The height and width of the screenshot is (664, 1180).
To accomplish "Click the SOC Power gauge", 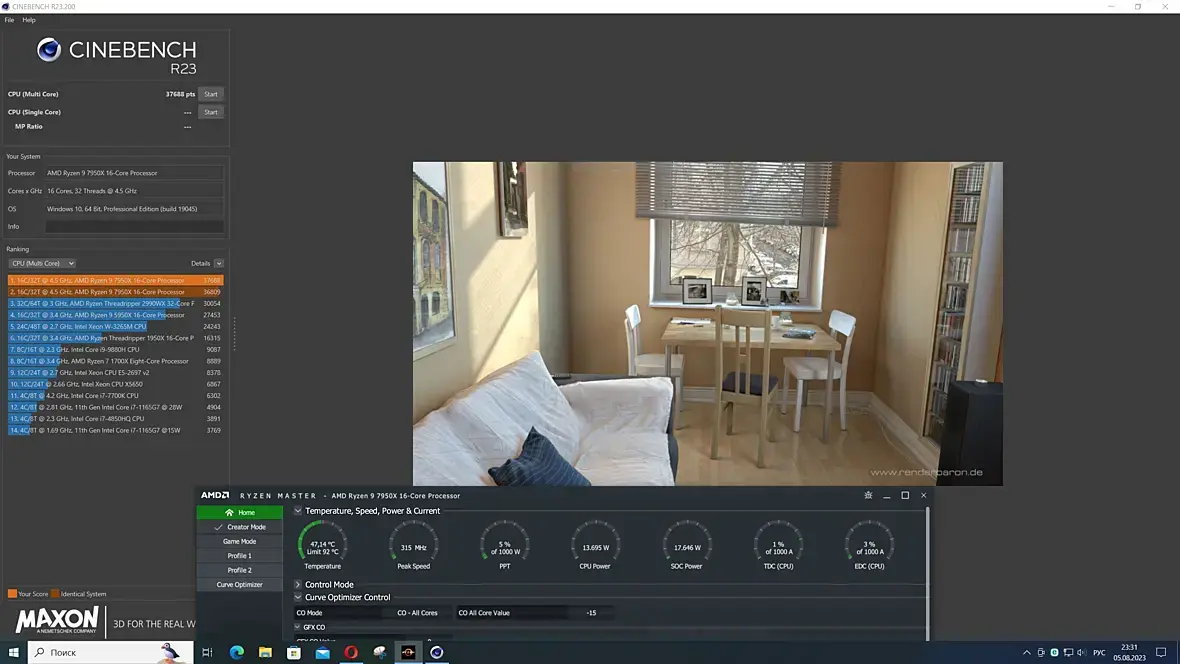I will click(686, 544).
